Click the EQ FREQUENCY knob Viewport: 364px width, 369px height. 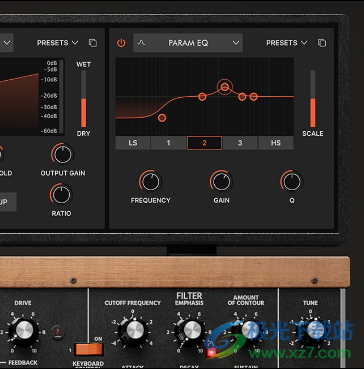(150, 181)
